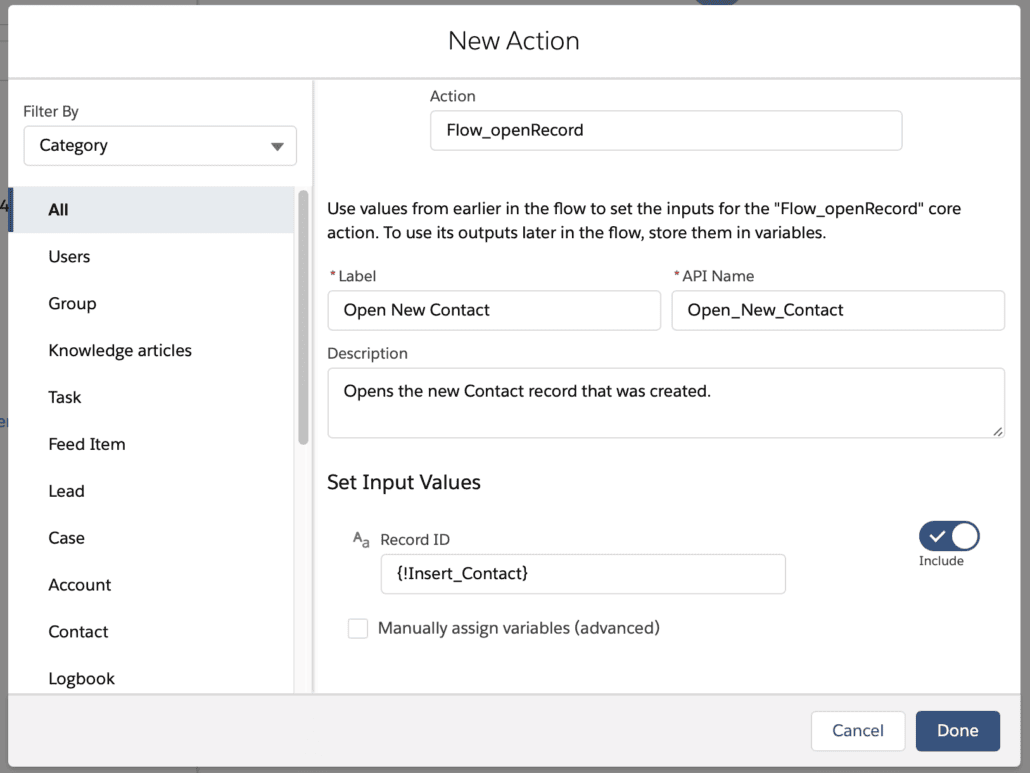Image resolution: width=1030 pixels, height=773 pixels.
Task: Select the Knowledge articles category
Action: coord(152,350)
